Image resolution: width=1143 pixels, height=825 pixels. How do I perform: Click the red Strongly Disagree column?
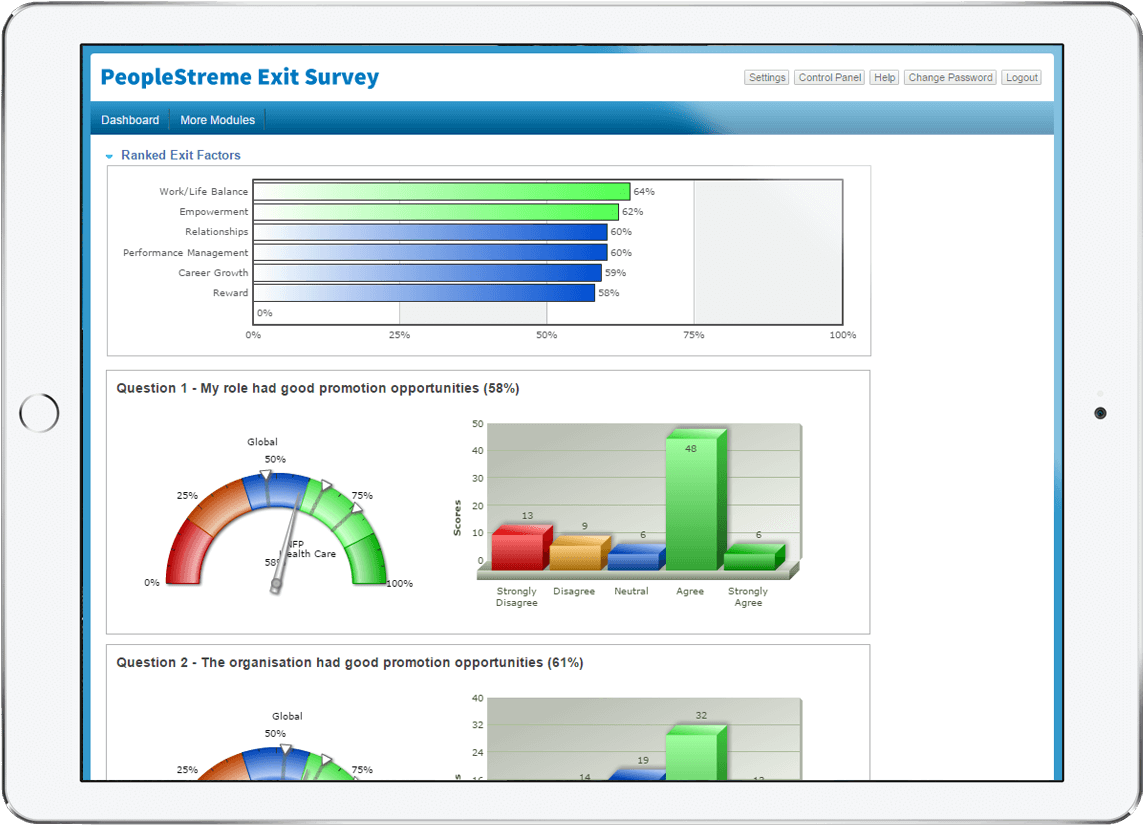pyautogui.click(x=517, y=549)
